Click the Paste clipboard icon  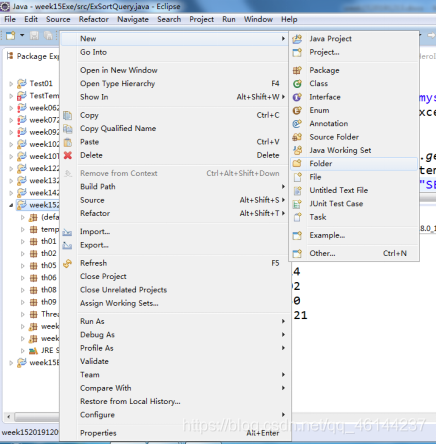(68, 142)
